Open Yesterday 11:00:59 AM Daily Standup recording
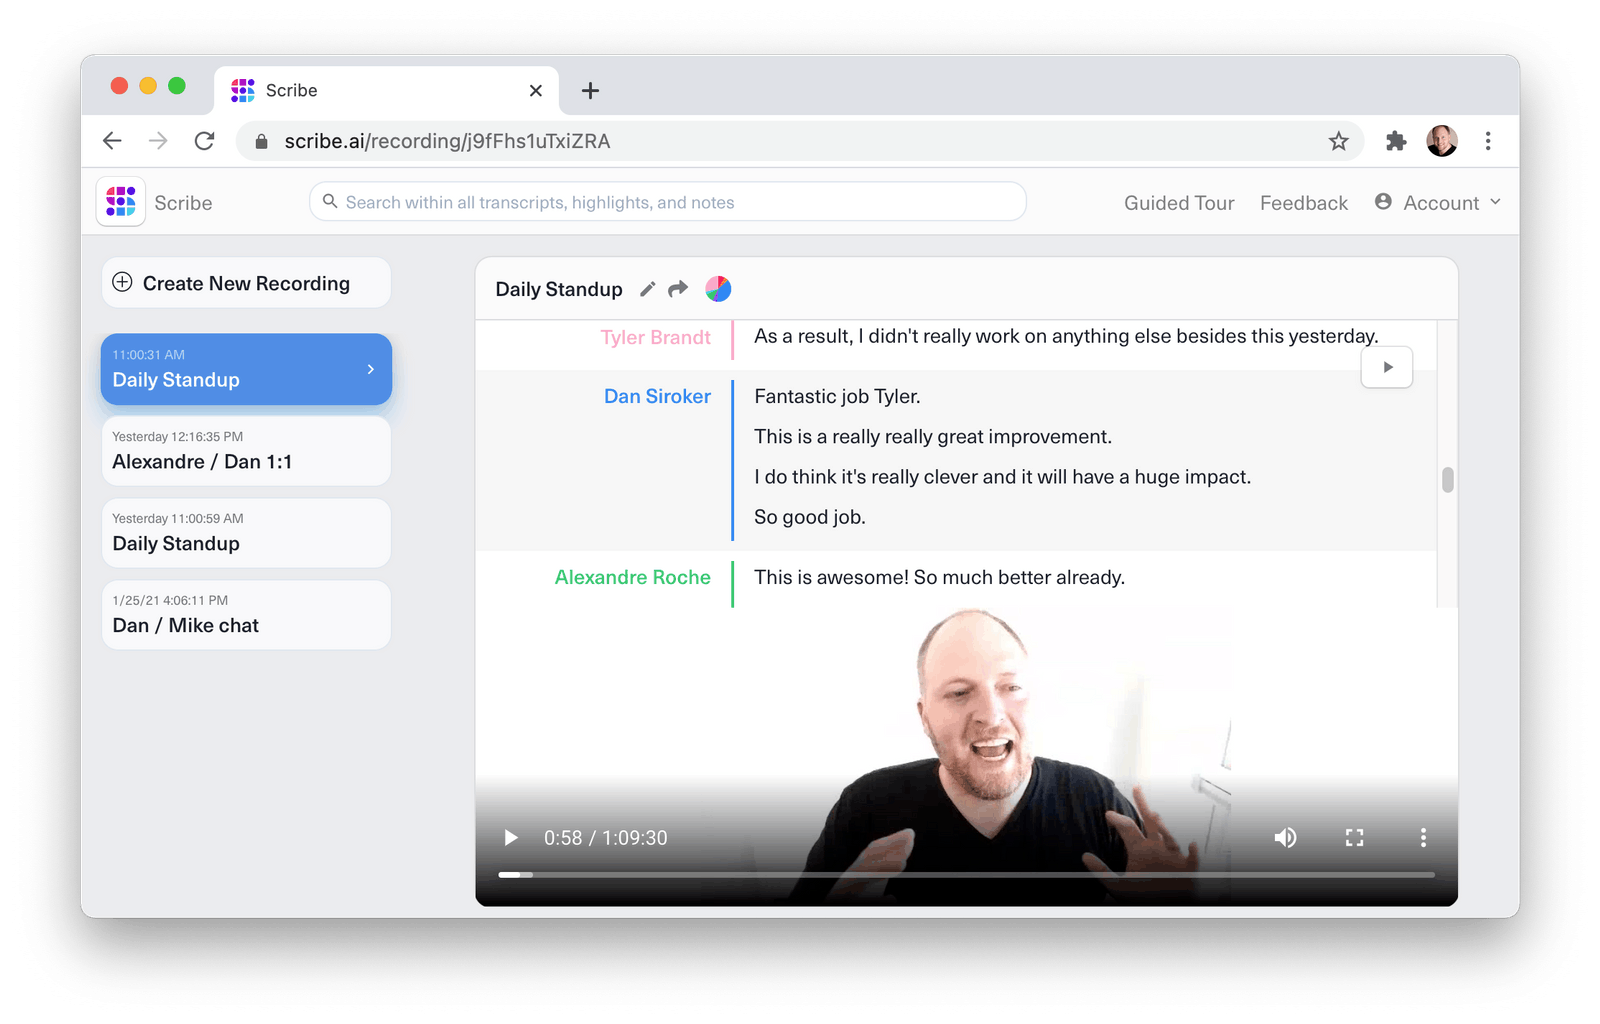This screenshot has width=1600, height=1024. click(246, 533)
